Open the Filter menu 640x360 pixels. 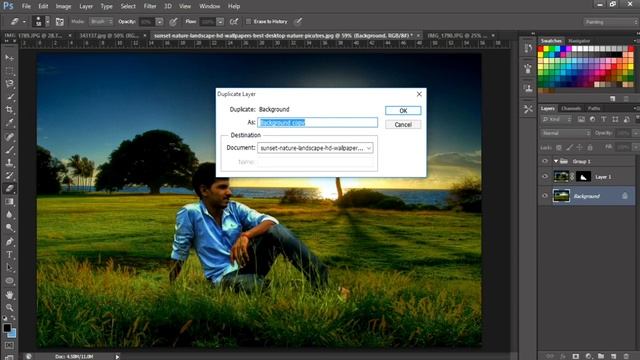(150, 6)
